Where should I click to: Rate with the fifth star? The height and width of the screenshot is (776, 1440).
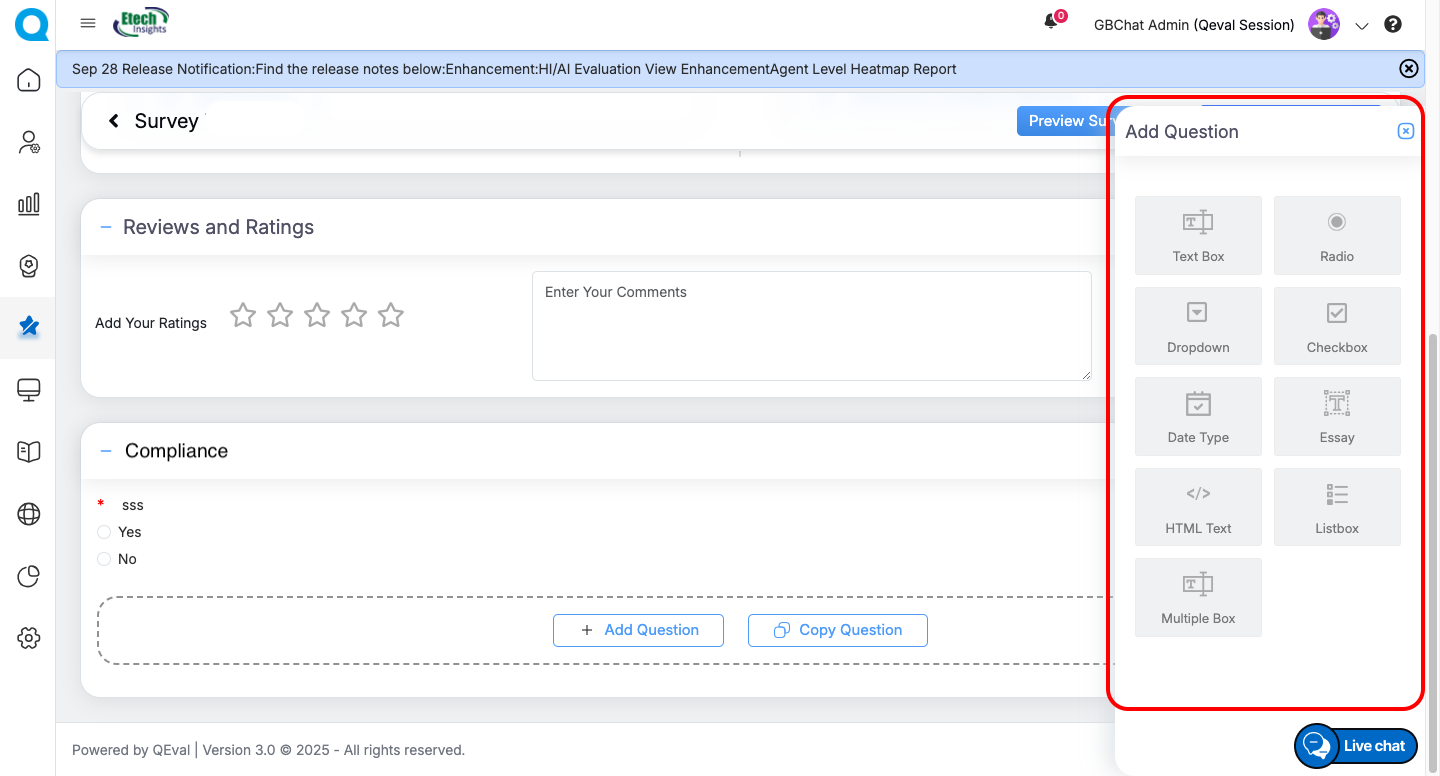click(x=391, y=316)
